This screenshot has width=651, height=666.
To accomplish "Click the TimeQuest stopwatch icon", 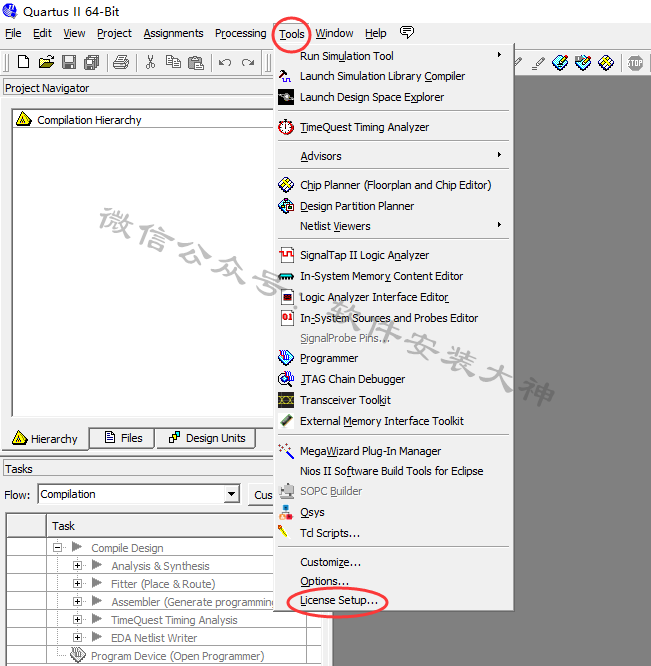I will [x=286, y=127].
